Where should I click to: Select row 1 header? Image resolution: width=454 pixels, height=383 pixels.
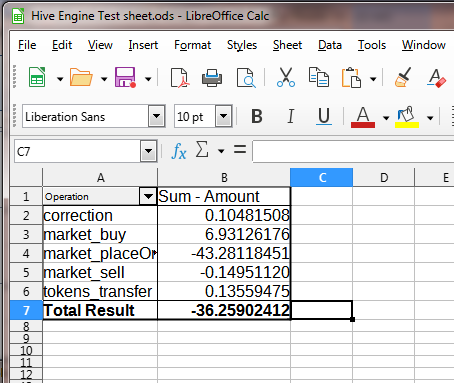pos(26,196)
